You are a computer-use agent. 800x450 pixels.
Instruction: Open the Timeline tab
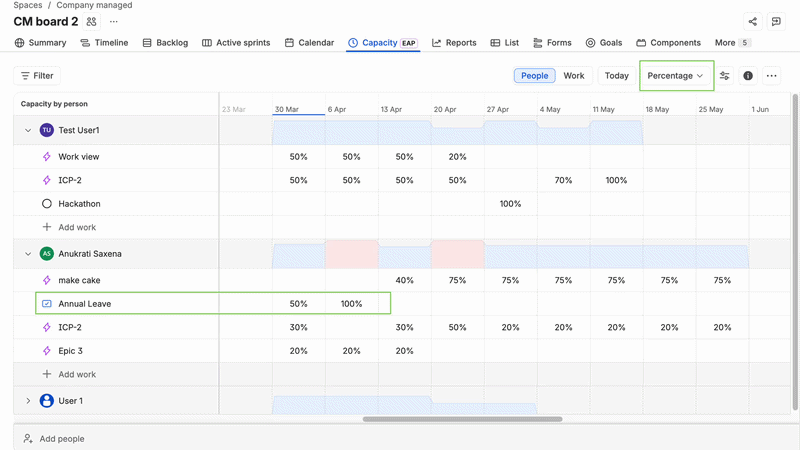pyautogui.click(x=104, y=43)
